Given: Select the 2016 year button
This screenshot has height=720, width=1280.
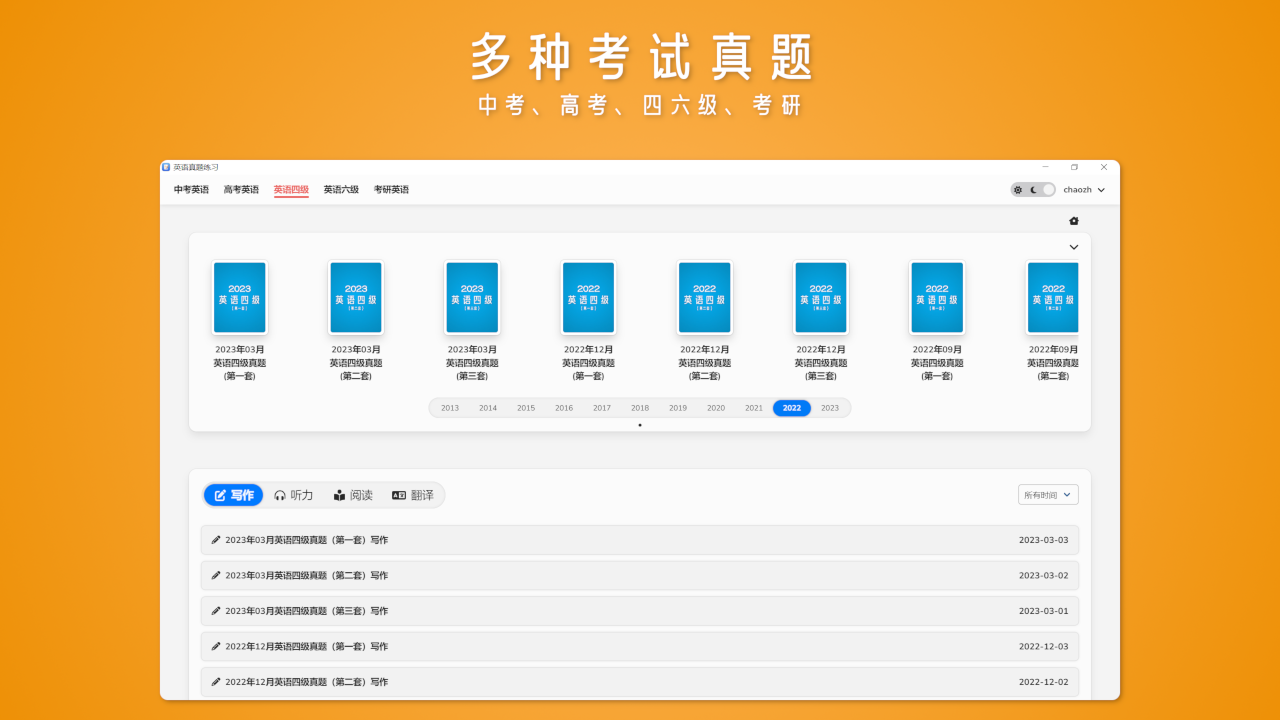Looking at the screenshot, I should pos(563,407).
